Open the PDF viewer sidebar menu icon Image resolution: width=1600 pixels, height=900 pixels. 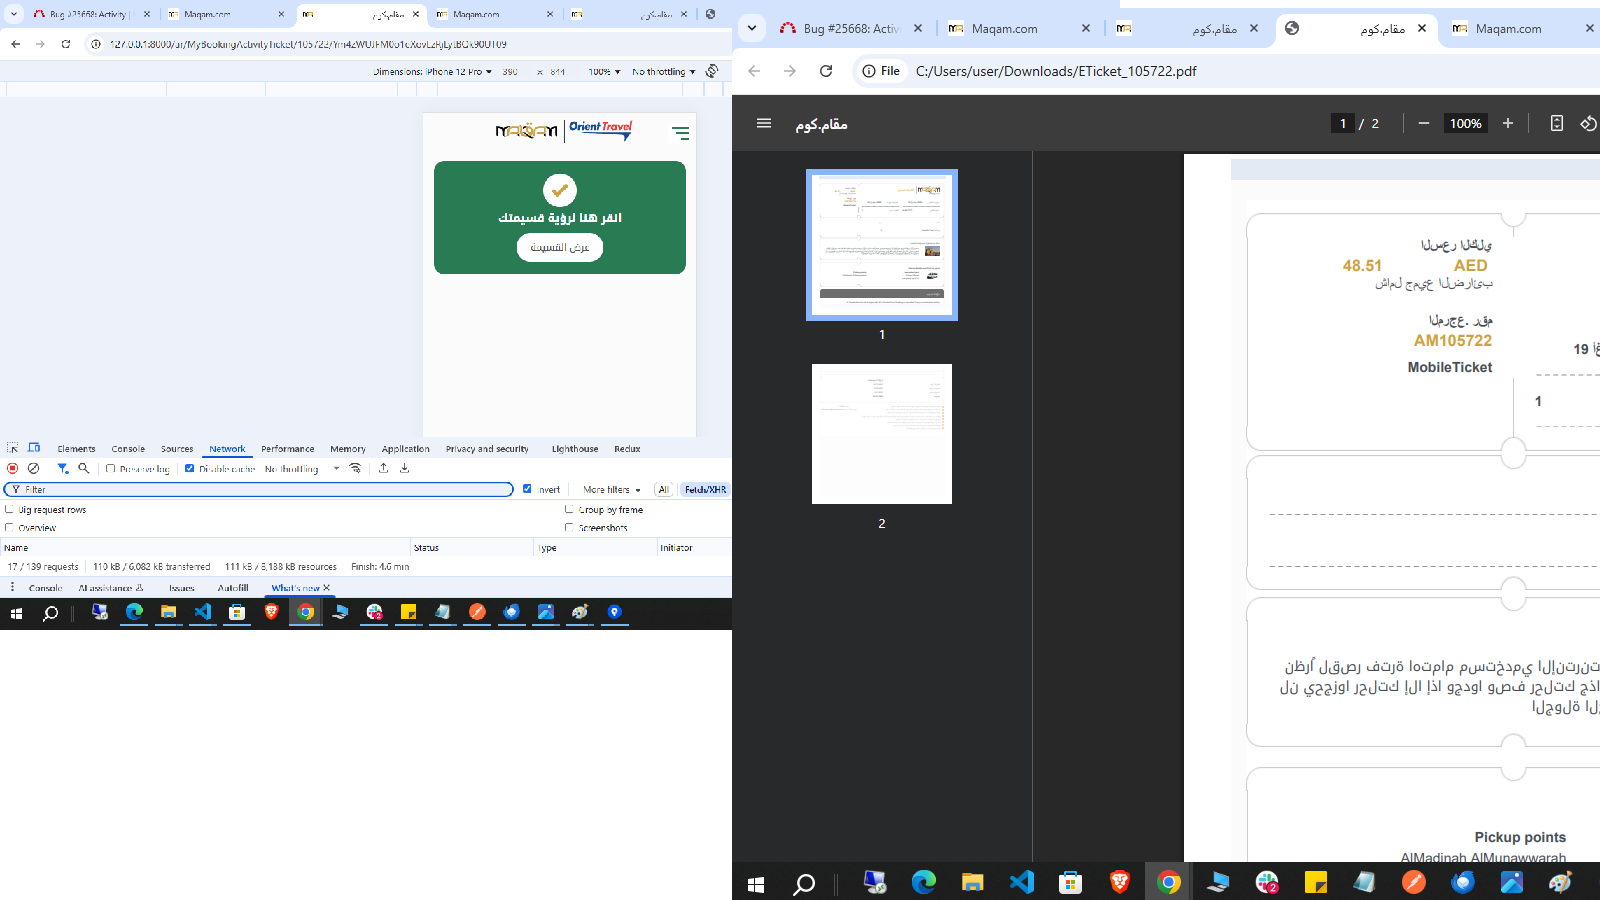[x=764, y=123]
